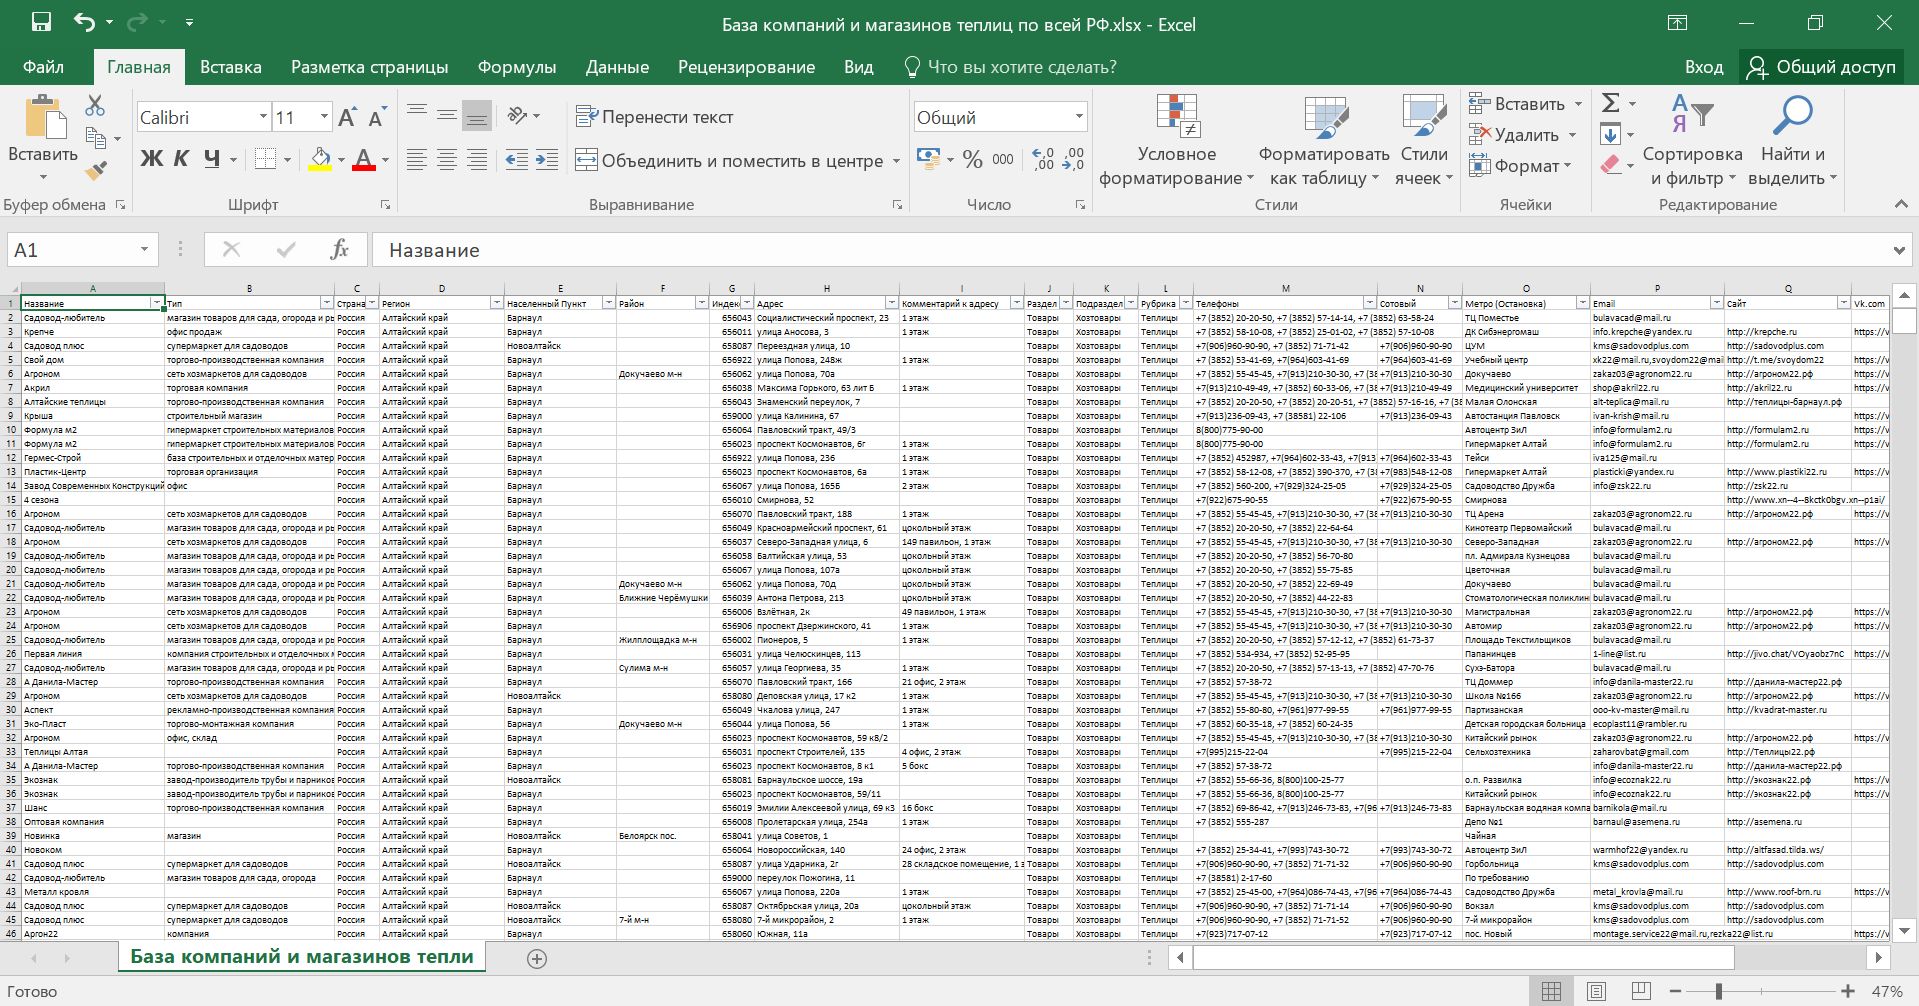Click the Save icon in title bar
The height and width of the screenshot is (1006, 1919).
pos(41,22)
